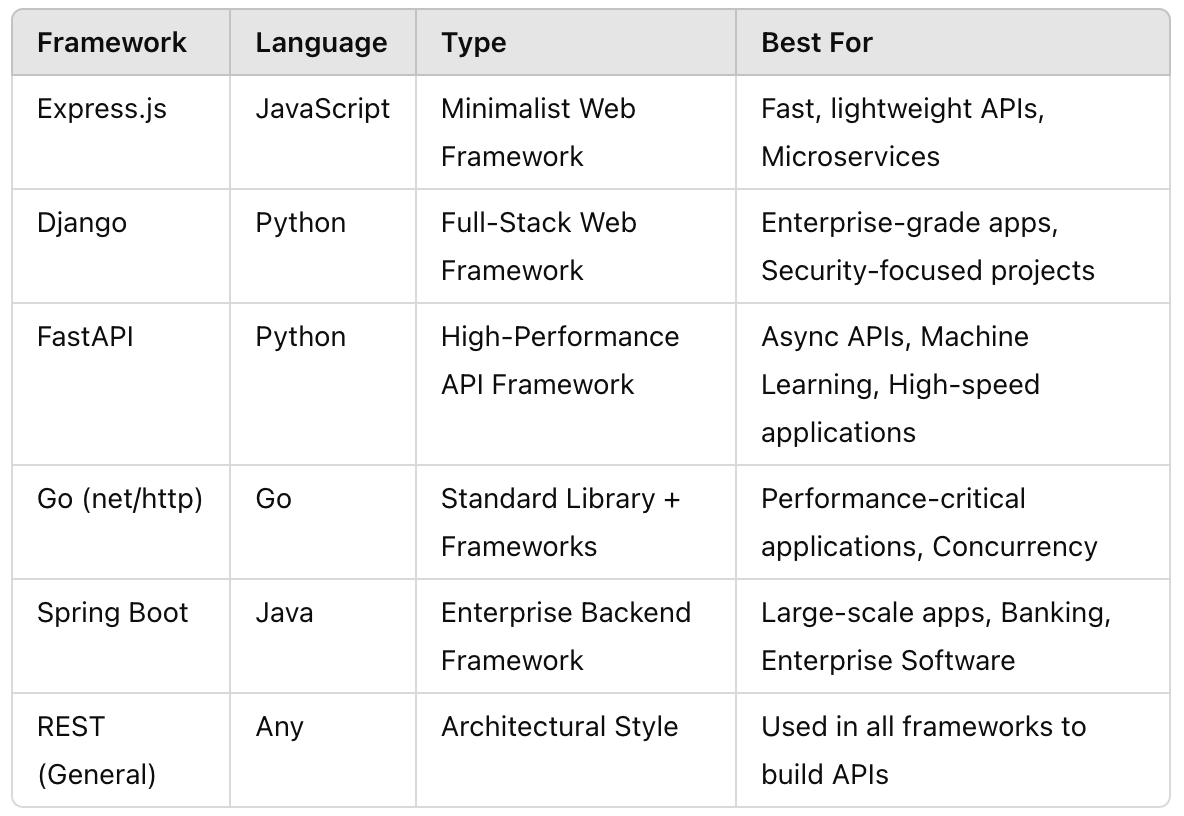This screenshot has height=816, width=1184.
Task: Click the JavaScript language cell
Action: (x=323, y=109)
